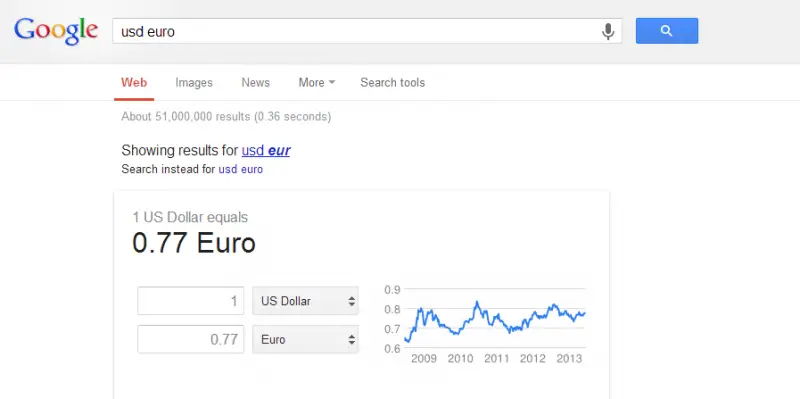
Task: Click the microphone voice search icon
Action: [x=607, y=32]
